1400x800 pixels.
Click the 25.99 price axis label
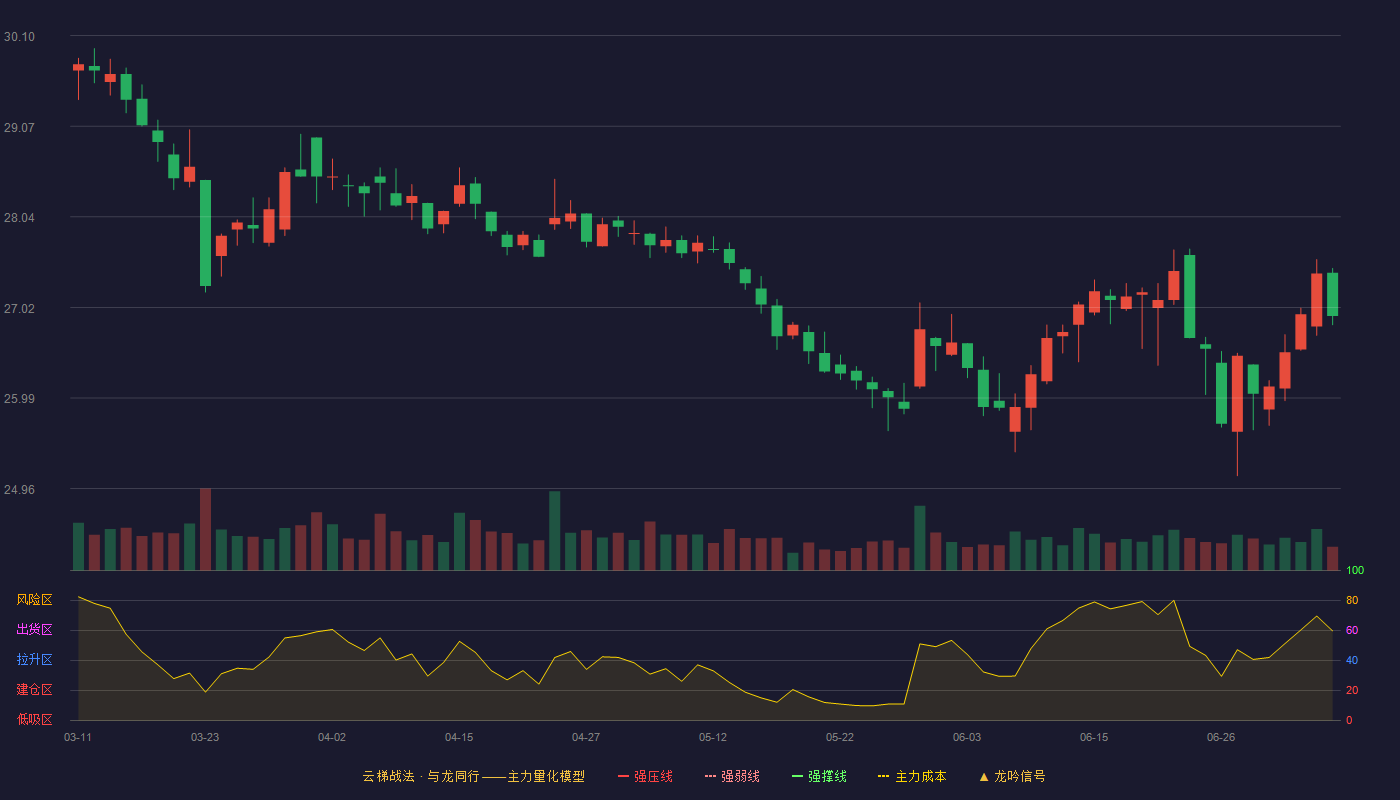19,400
